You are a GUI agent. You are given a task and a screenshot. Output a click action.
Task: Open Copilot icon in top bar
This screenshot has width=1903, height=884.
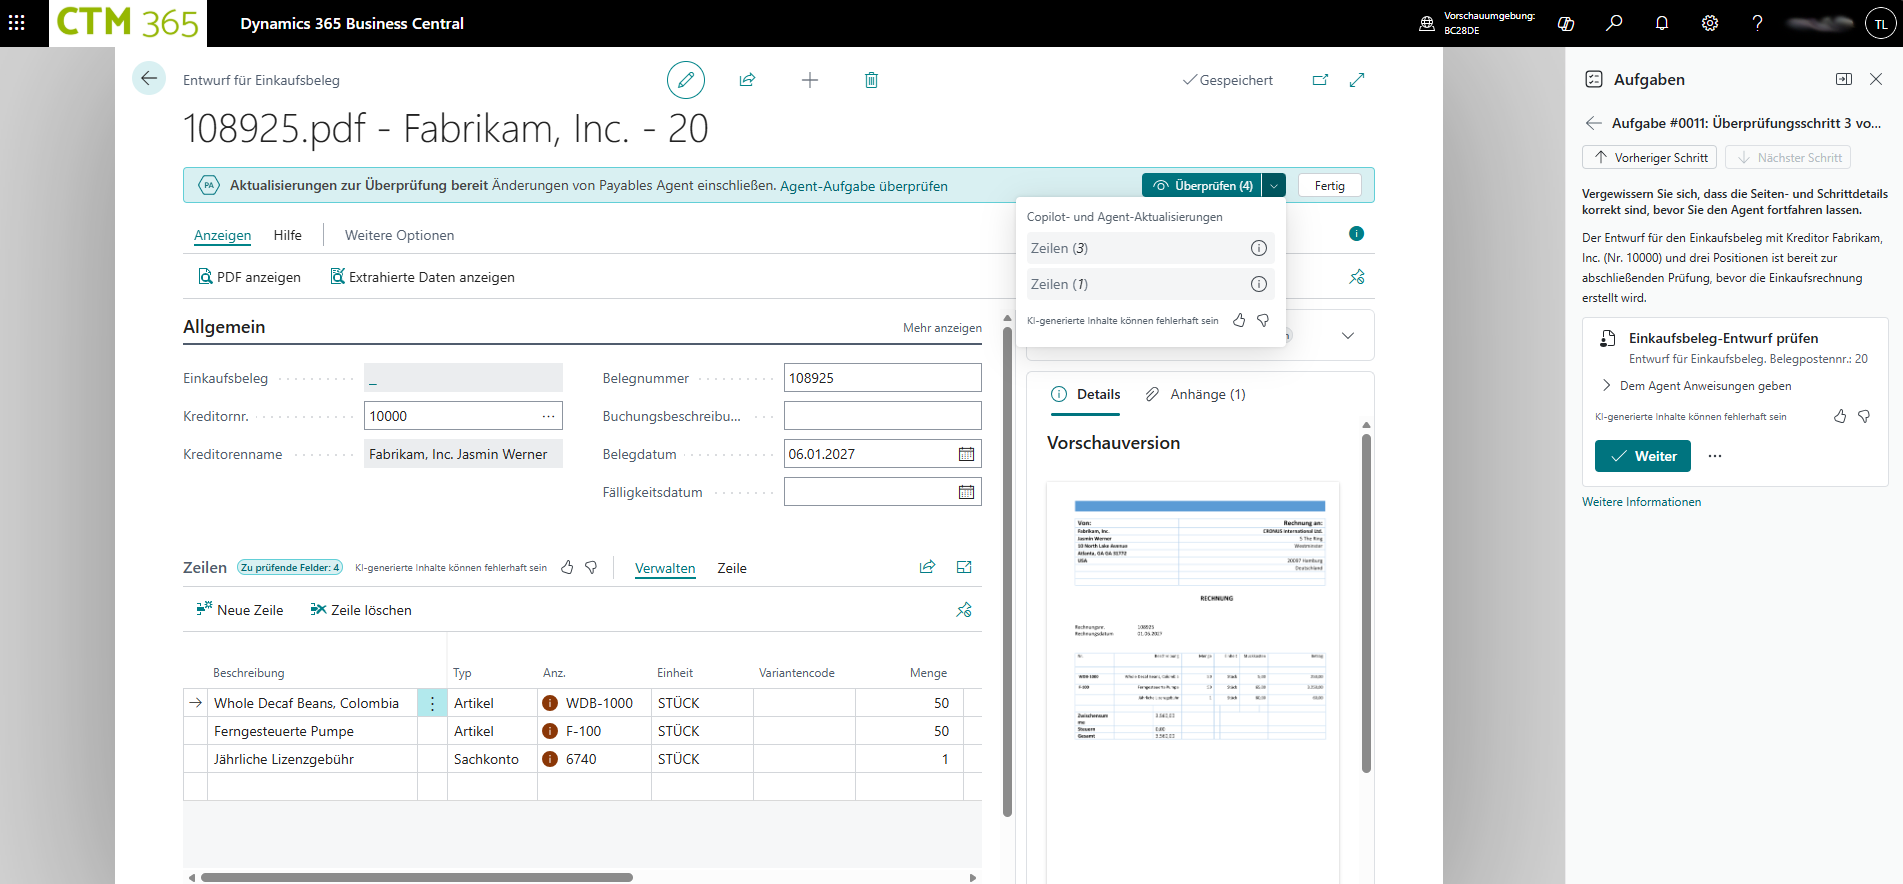[x=1566, y=24]
